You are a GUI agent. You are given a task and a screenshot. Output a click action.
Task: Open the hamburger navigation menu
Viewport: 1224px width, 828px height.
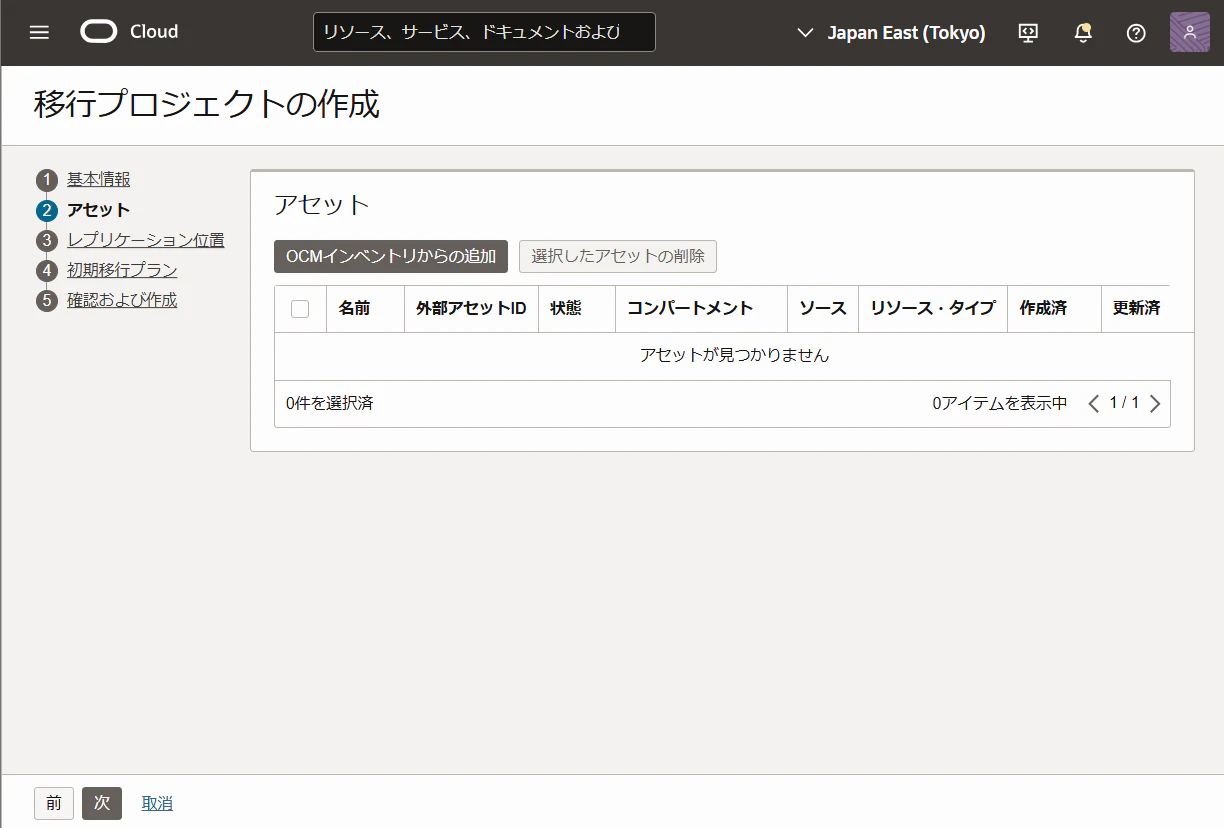[39, 32]
